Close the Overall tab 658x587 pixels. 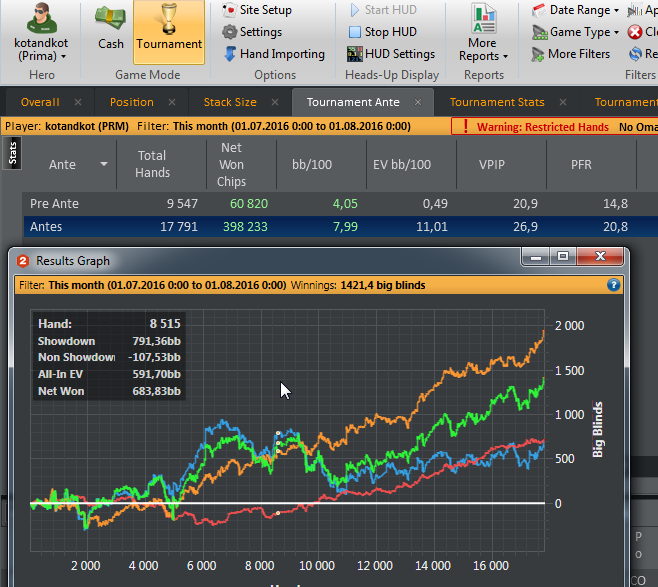click(78, 102)
